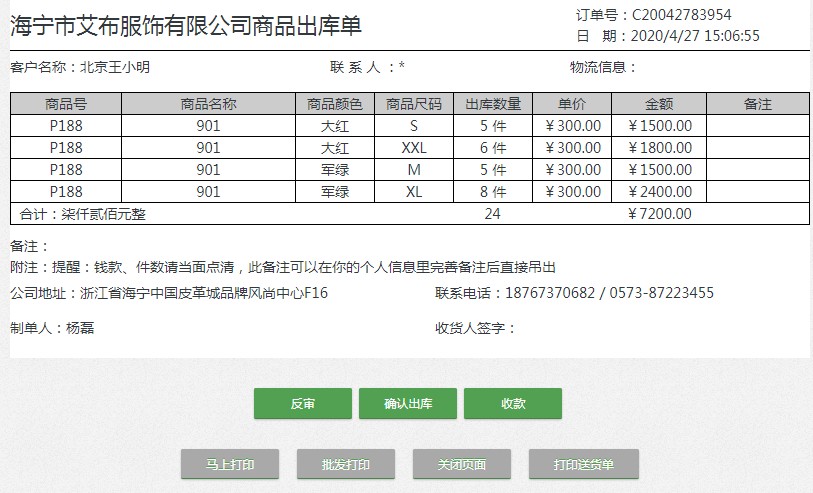Click the 打印送货单 button
Image resolution: width=813 pixels, height=493 pixels.
pyautogui.click(x=584, y=464)
